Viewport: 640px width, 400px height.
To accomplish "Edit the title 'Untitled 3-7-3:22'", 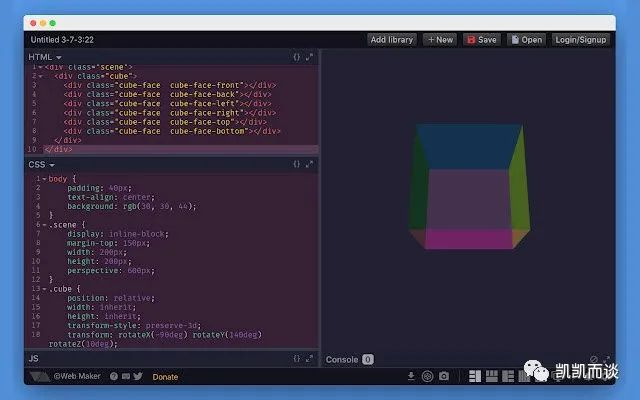I will tap(62, 40).
